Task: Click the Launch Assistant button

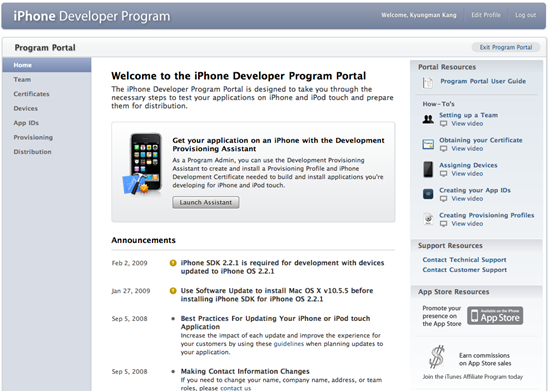Action: pyautogui.click(x=206, y=202)
